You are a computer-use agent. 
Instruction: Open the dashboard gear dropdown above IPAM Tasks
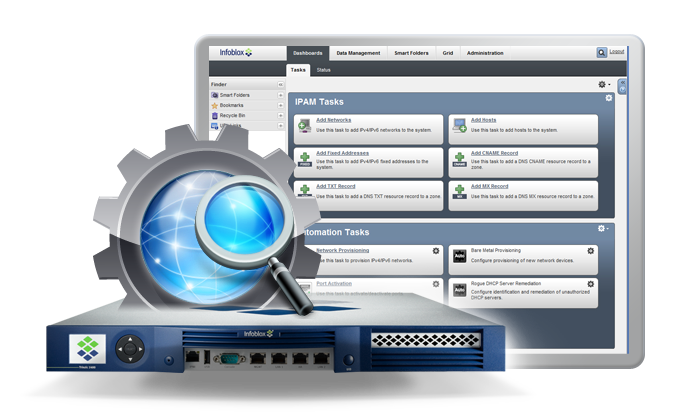(603, 85)
